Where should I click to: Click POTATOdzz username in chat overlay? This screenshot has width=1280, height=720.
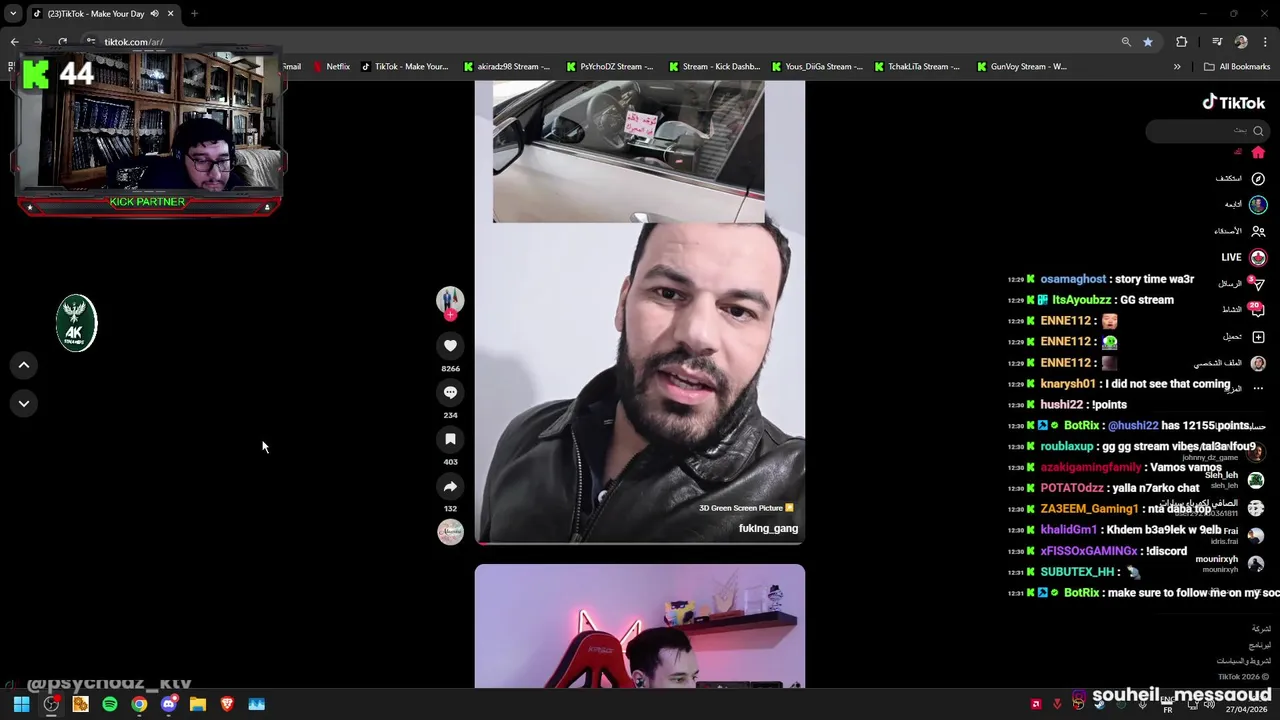(x=1072, y=488)
